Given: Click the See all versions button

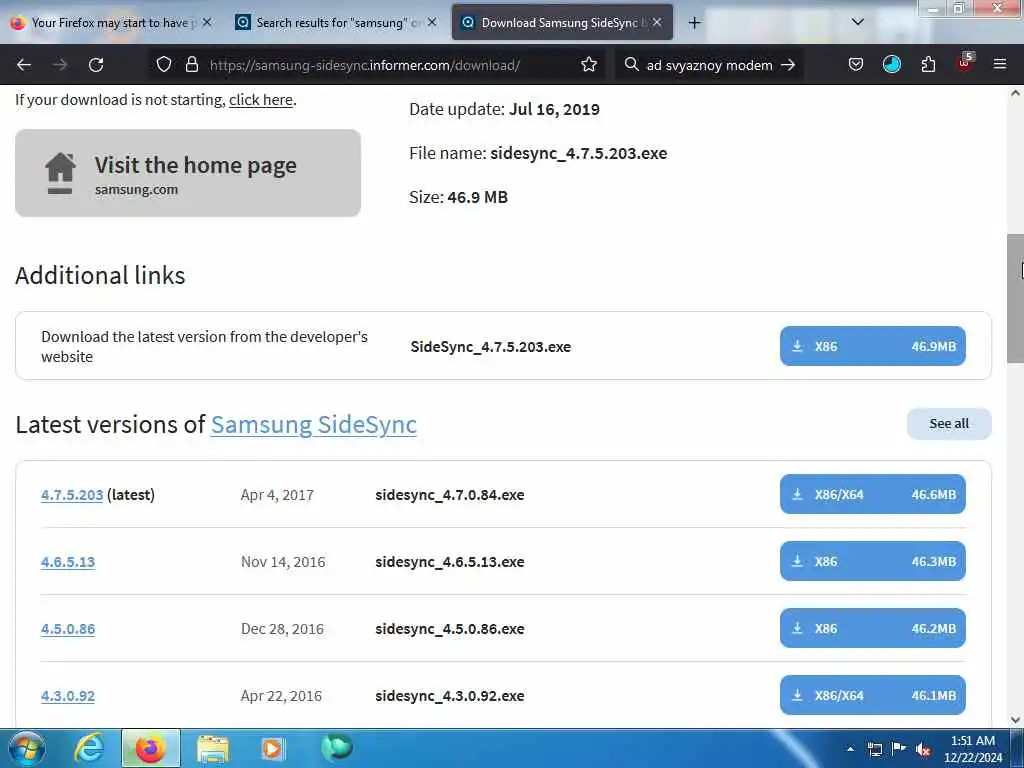Looking at the screenshot, I should tap(949, 424).
